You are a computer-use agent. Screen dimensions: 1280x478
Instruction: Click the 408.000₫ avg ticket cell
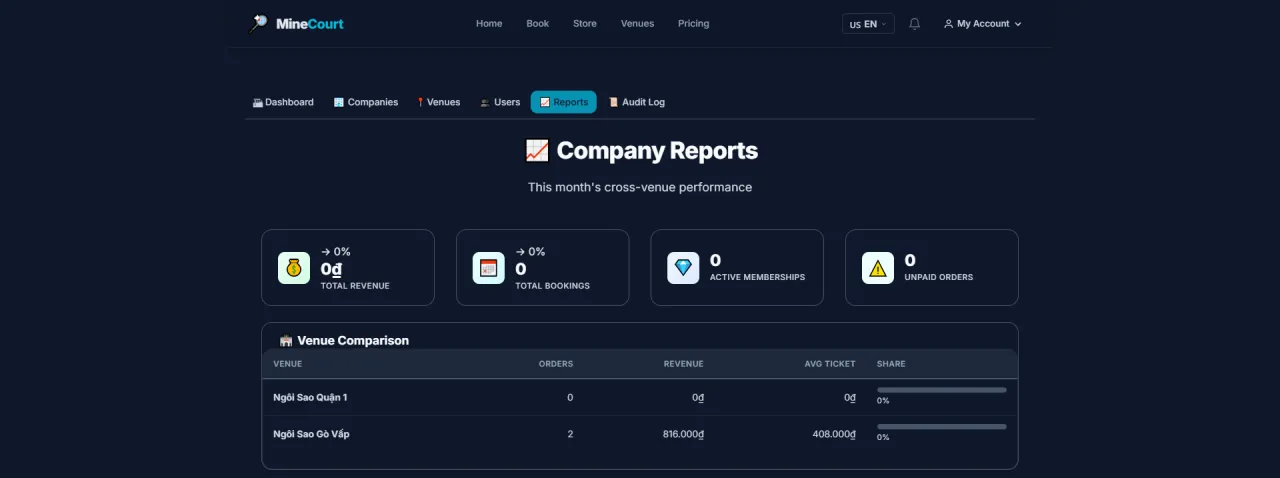(834, 435)
